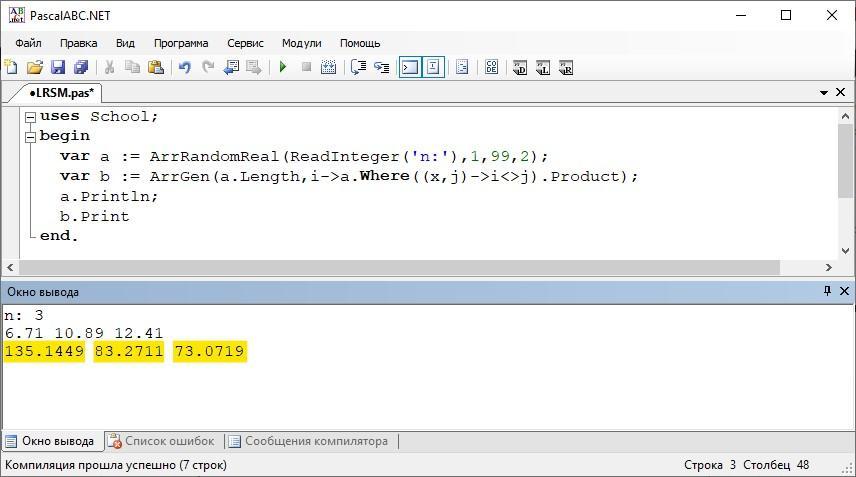Viewport: 856px width, 477px height.
Task: Click the Undo arrow icon
Action: [x=184, y=67]
